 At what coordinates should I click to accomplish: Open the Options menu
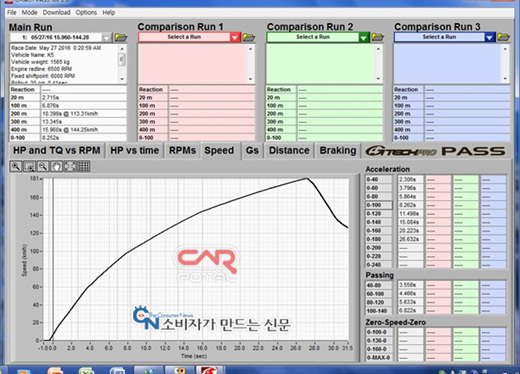86,12
